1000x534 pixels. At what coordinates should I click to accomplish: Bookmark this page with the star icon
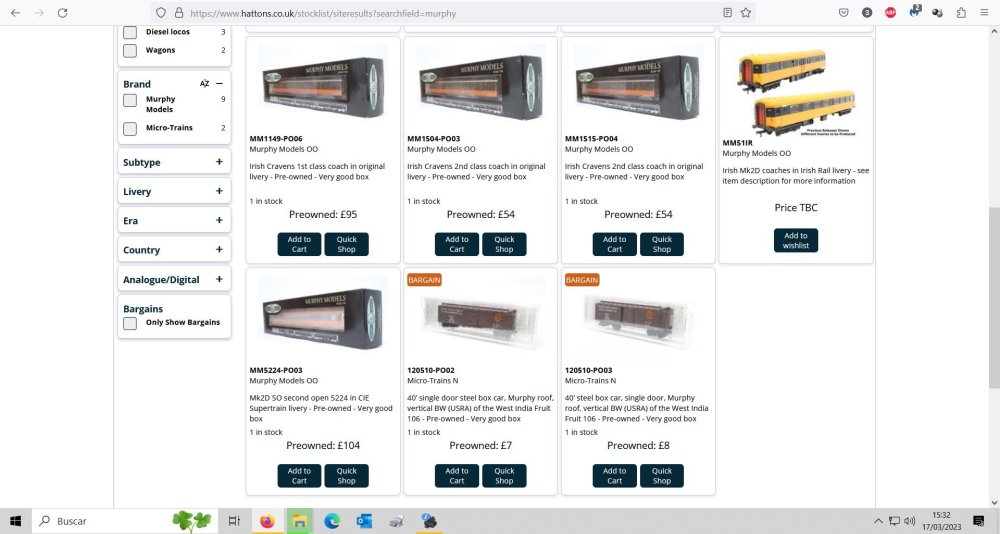[746, 13]
